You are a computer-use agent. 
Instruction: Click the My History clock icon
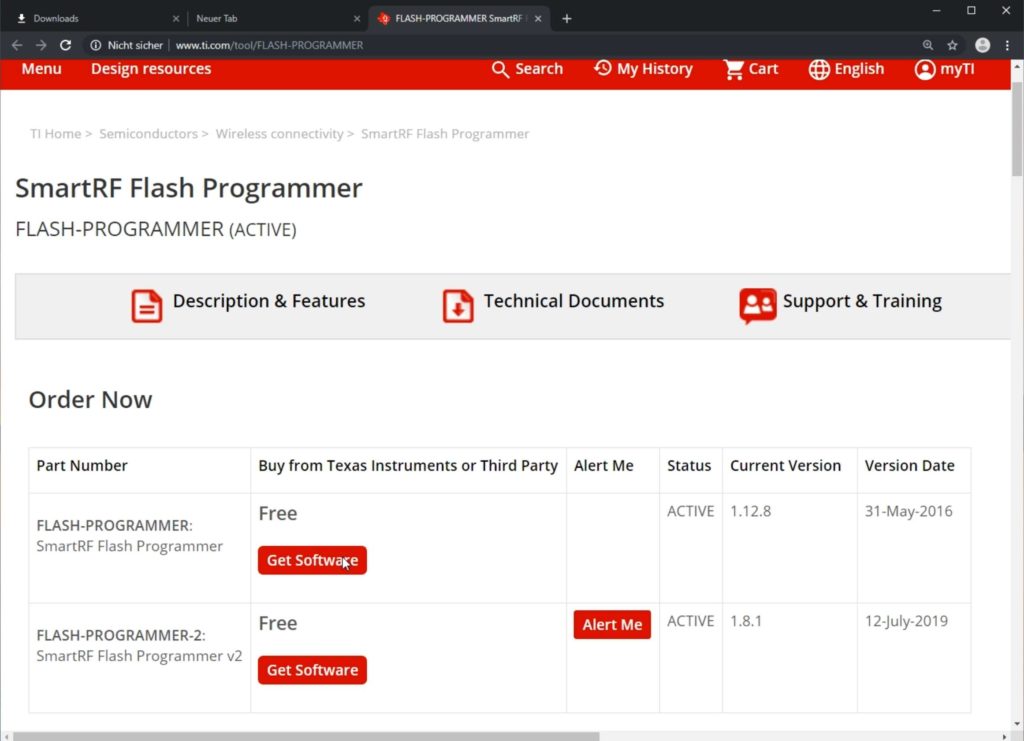tap(603, 68)
